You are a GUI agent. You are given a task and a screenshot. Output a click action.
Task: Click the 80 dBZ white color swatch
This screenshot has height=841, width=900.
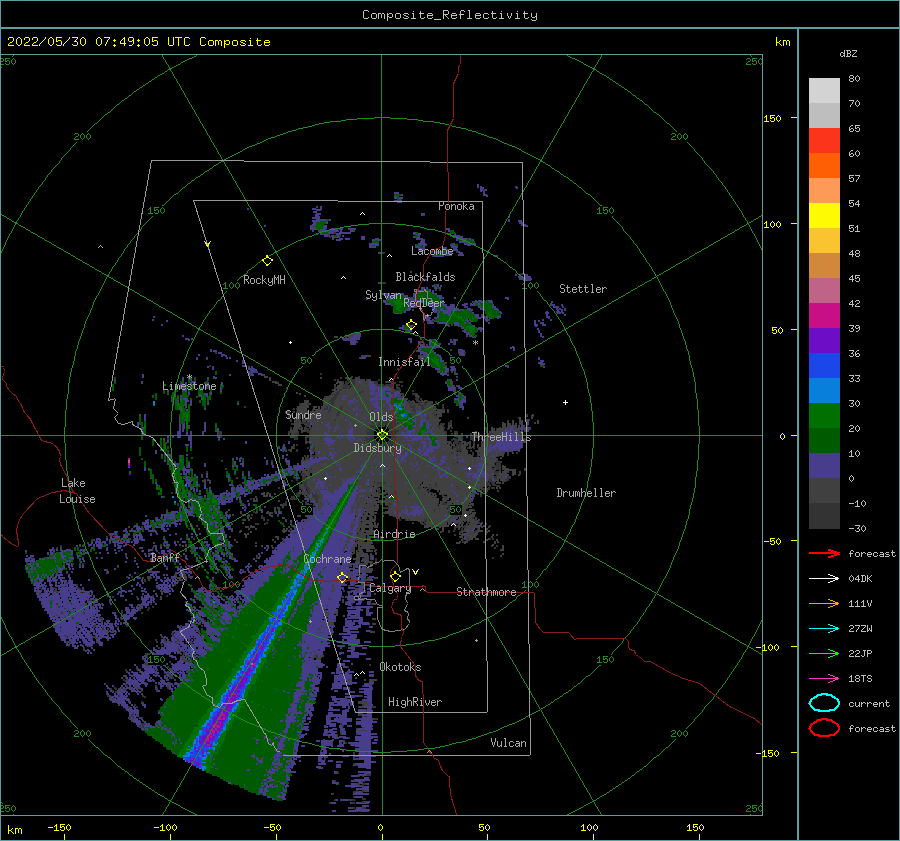[x=824, y=90]
